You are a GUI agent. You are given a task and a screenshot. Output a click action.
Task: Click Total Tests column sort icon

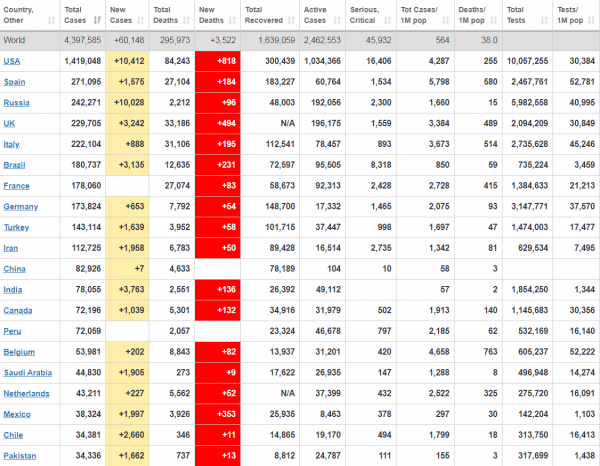click(x=544, y=20)
